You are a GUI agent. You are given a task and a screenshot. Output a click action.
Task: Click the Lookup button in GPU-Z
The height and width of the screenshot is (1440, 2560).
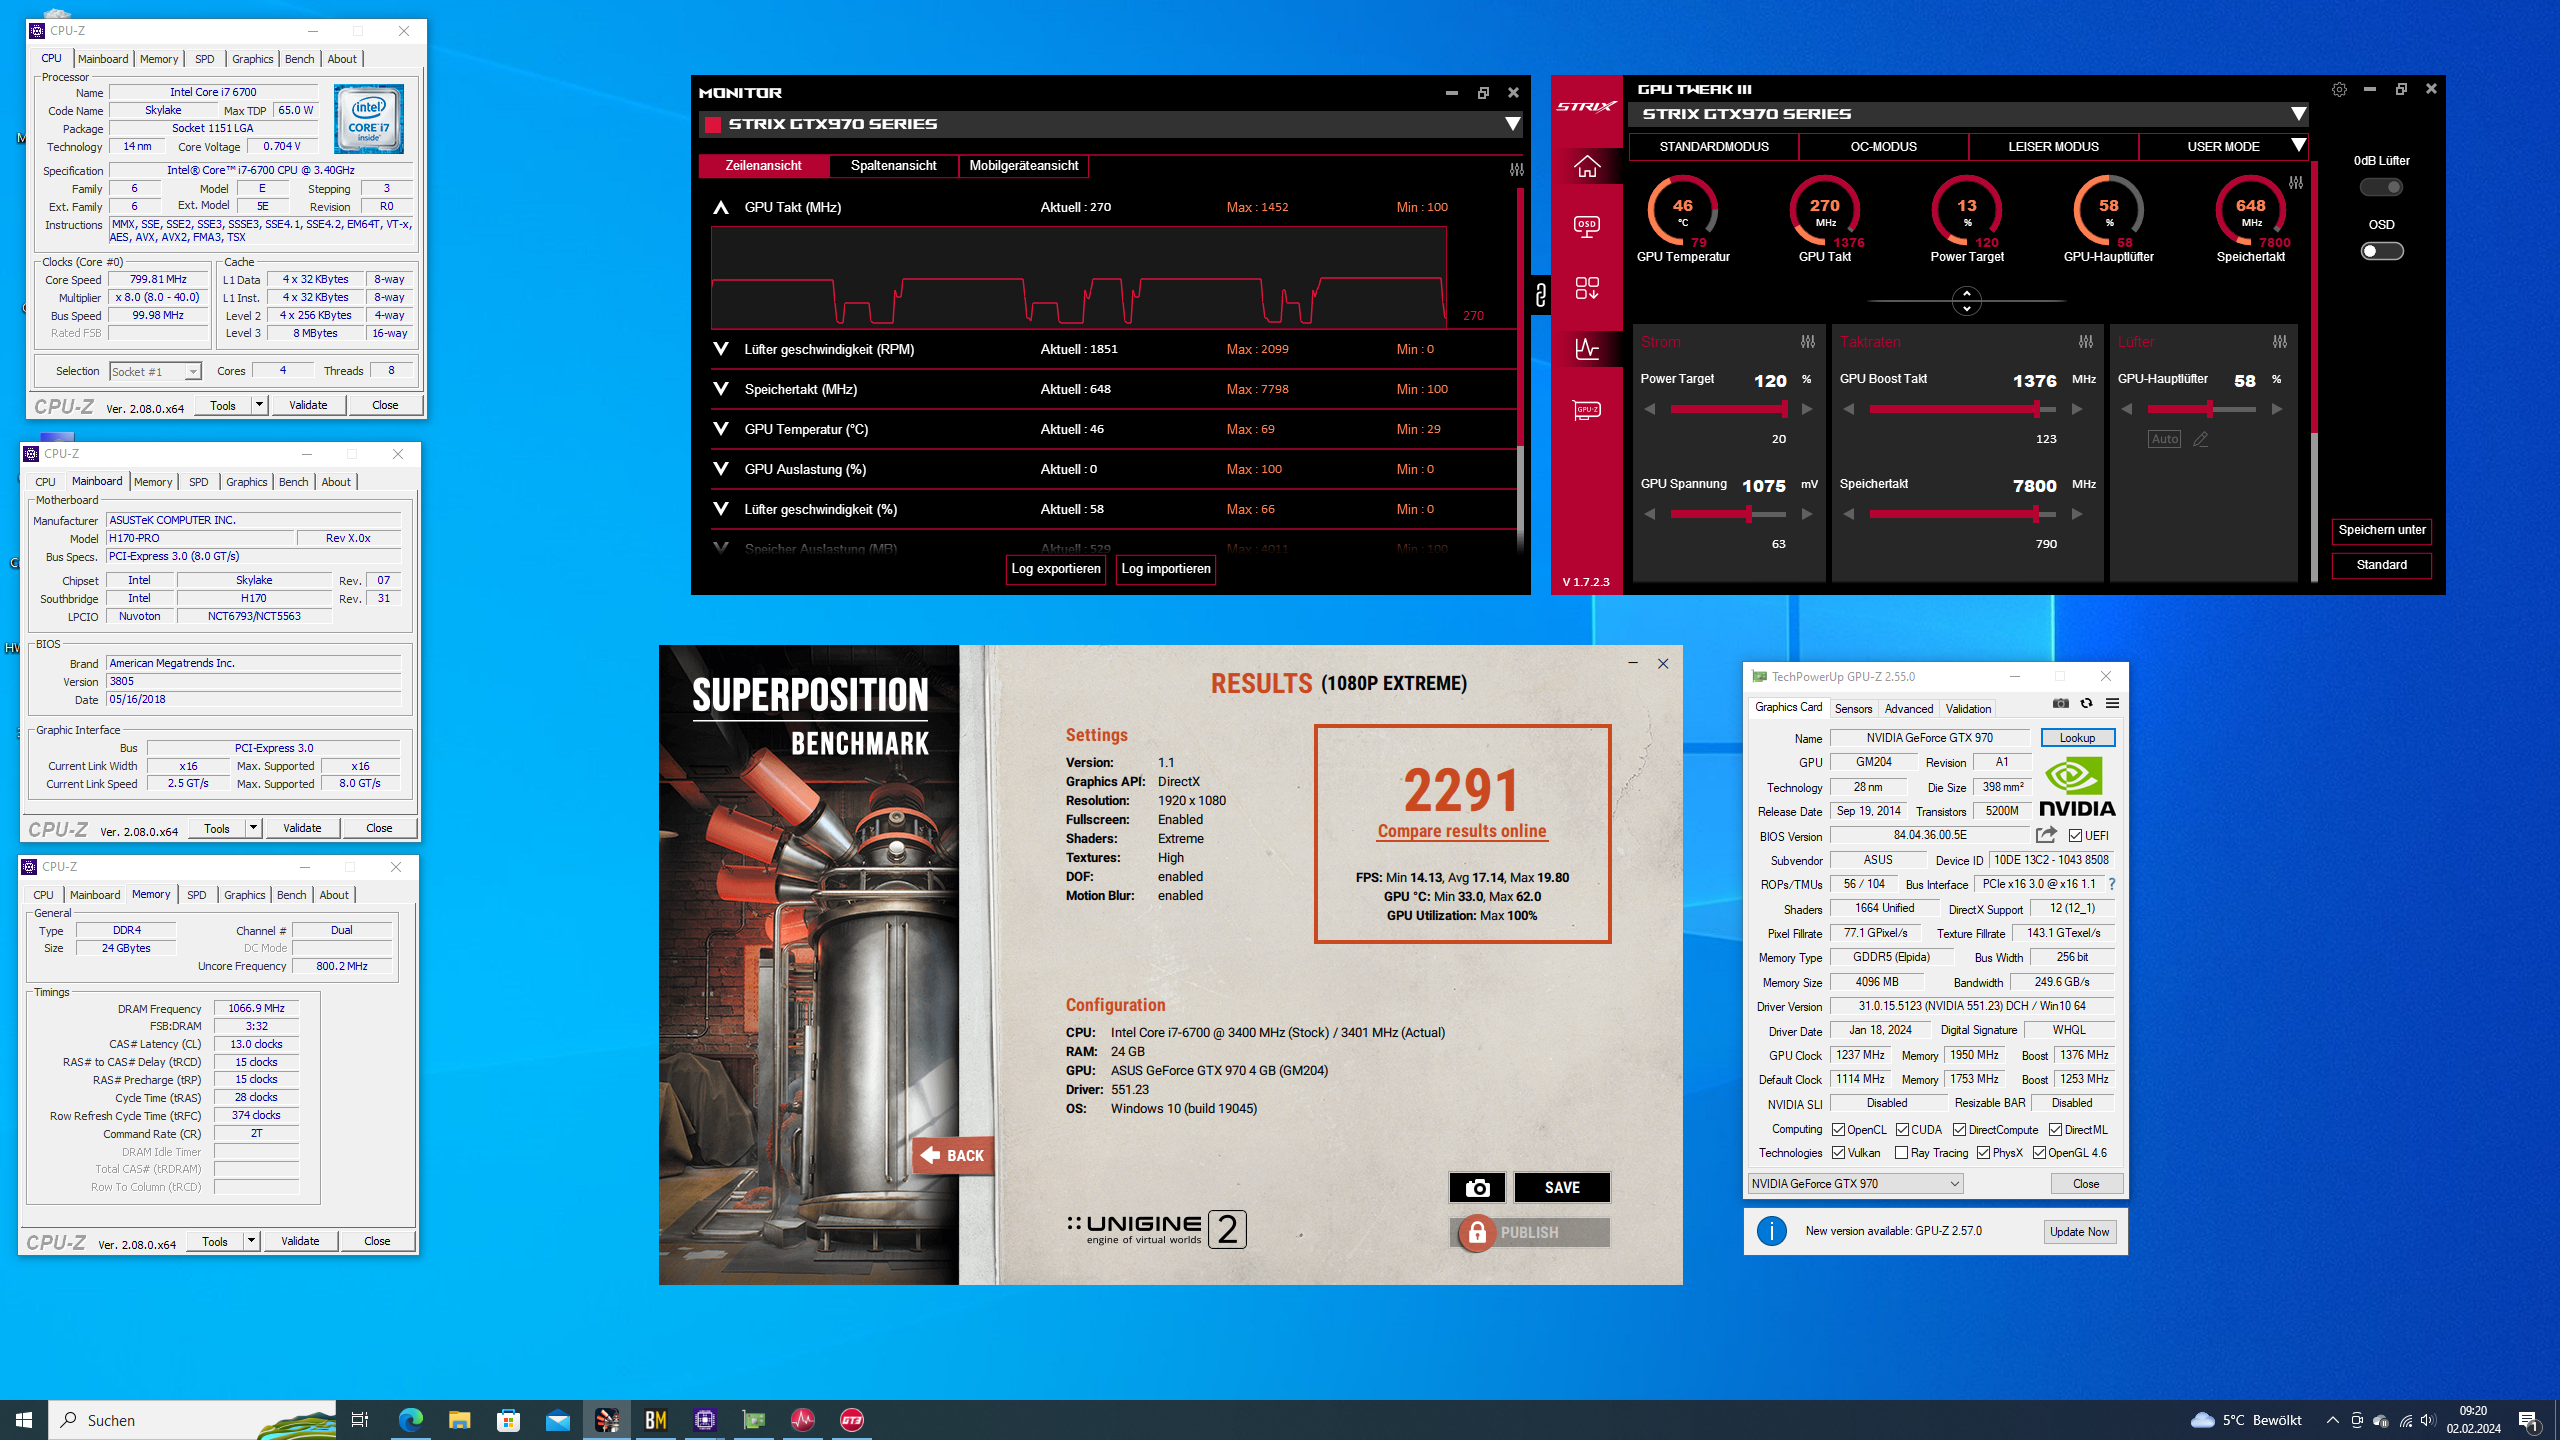pyautogui.click(x=2077, y=738)
